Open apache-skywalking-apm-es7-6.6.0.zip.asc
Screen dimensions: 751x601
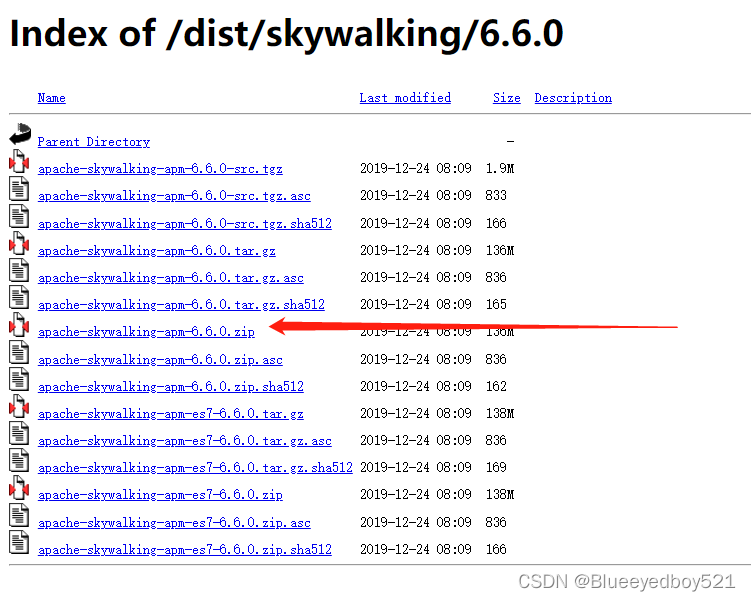[x=174, y=522]
